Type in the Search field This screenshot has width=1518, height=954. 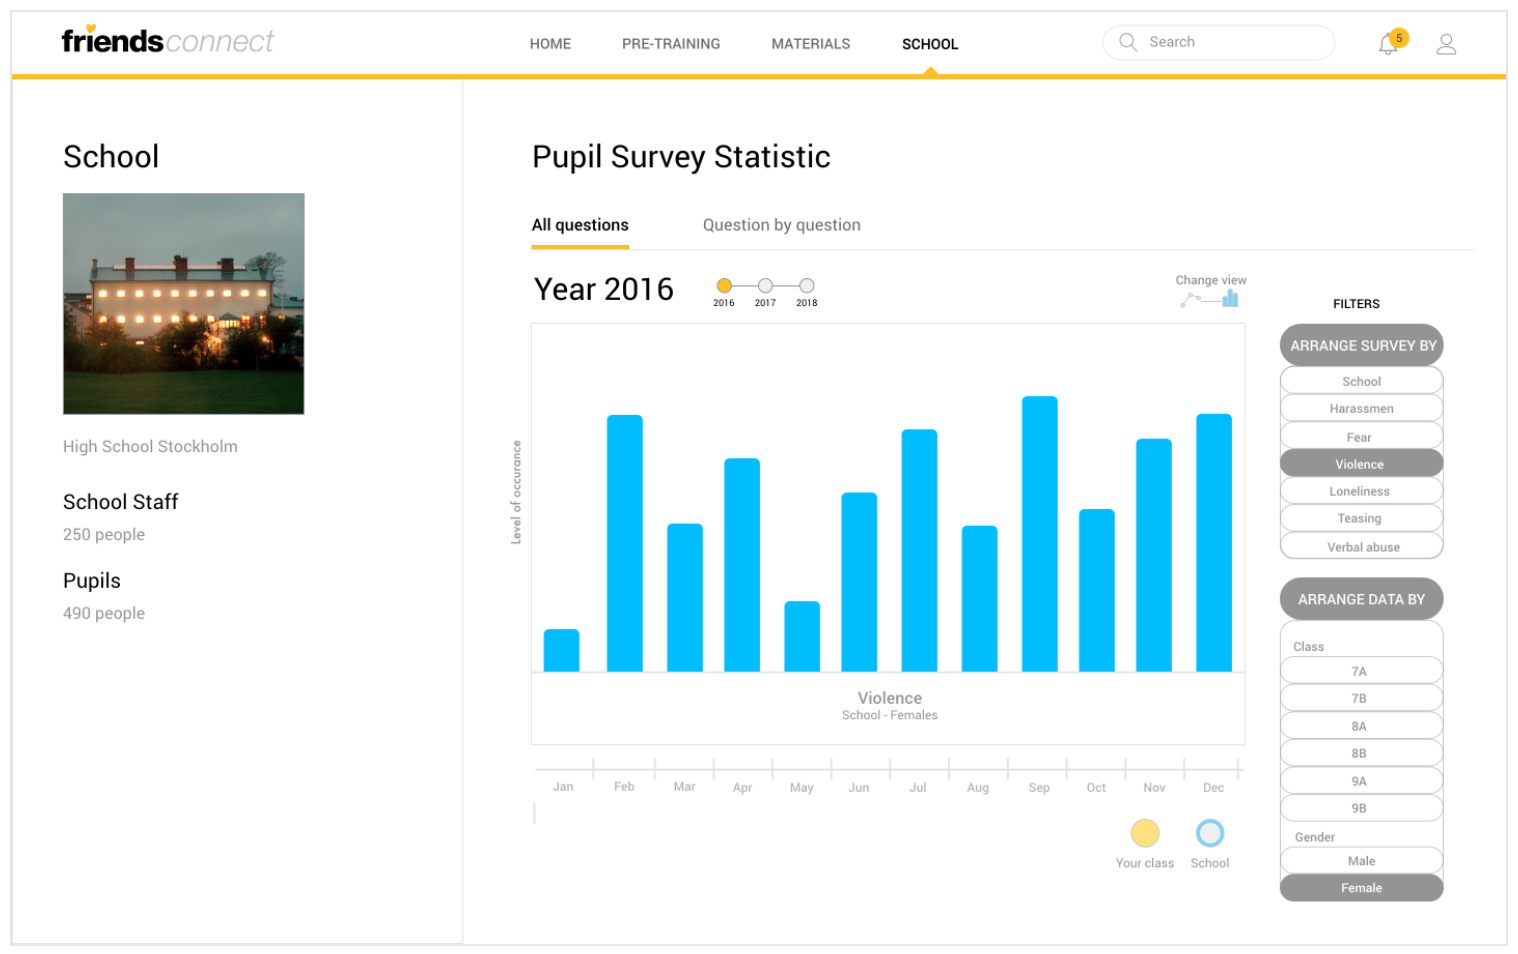click(x=1219, y=42)
